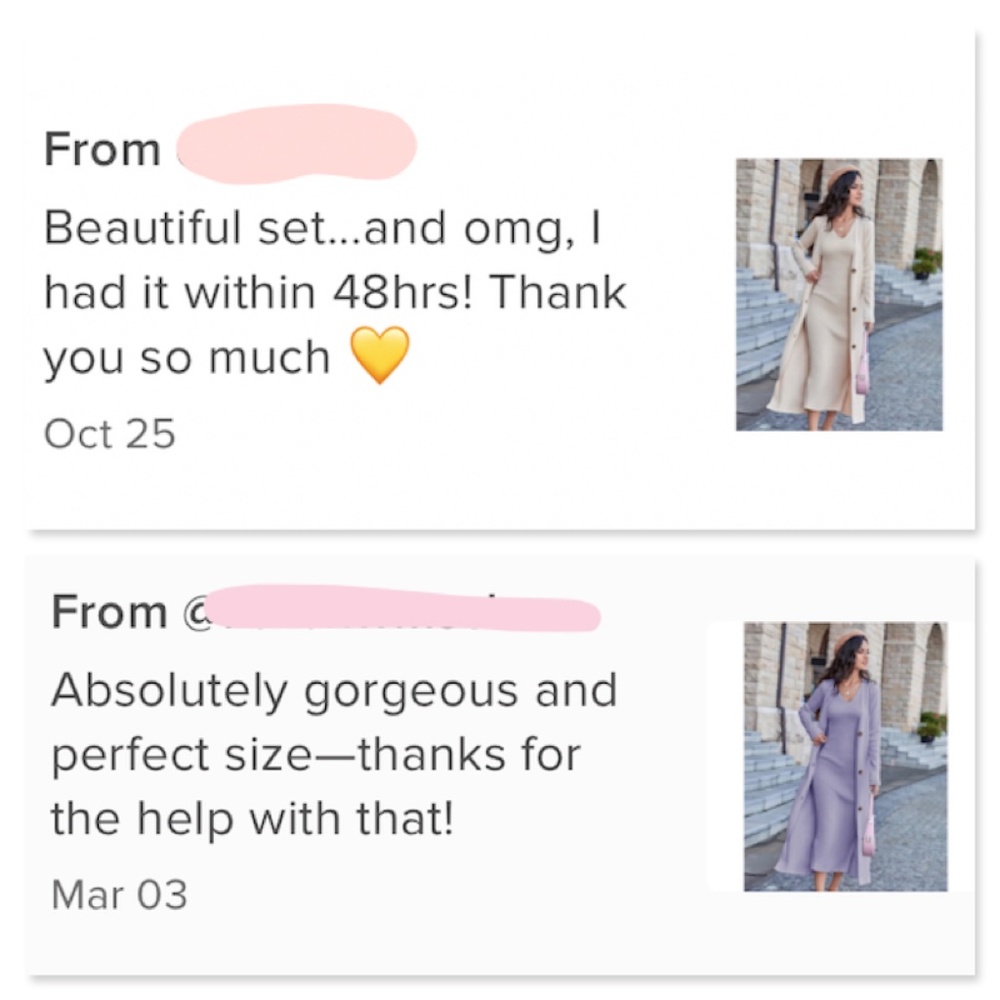Click the "perfect size—thanks for" line
Viewport: 1000px width, 1000px height.
(315, 755)
